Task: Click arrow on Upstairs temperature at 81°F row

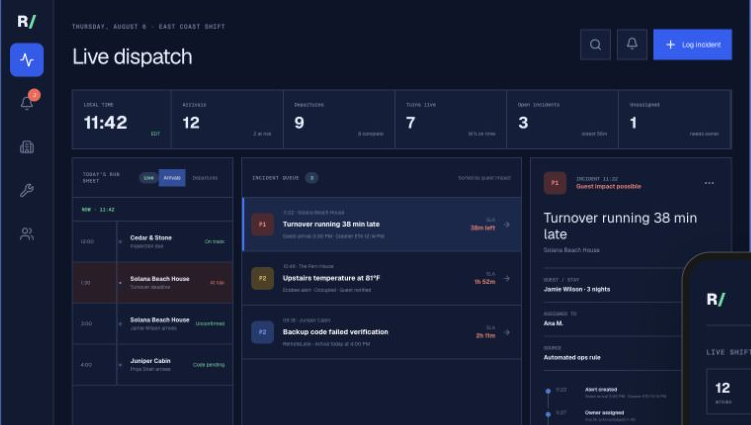Action: pos(507,278)
